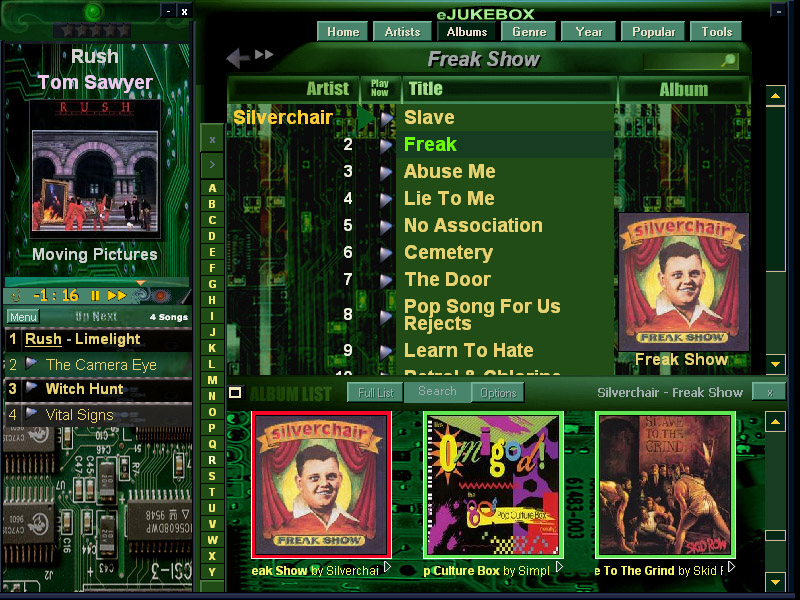
Task: Click the play arrow beside Witch Hunt
Action: coord(32,386)
